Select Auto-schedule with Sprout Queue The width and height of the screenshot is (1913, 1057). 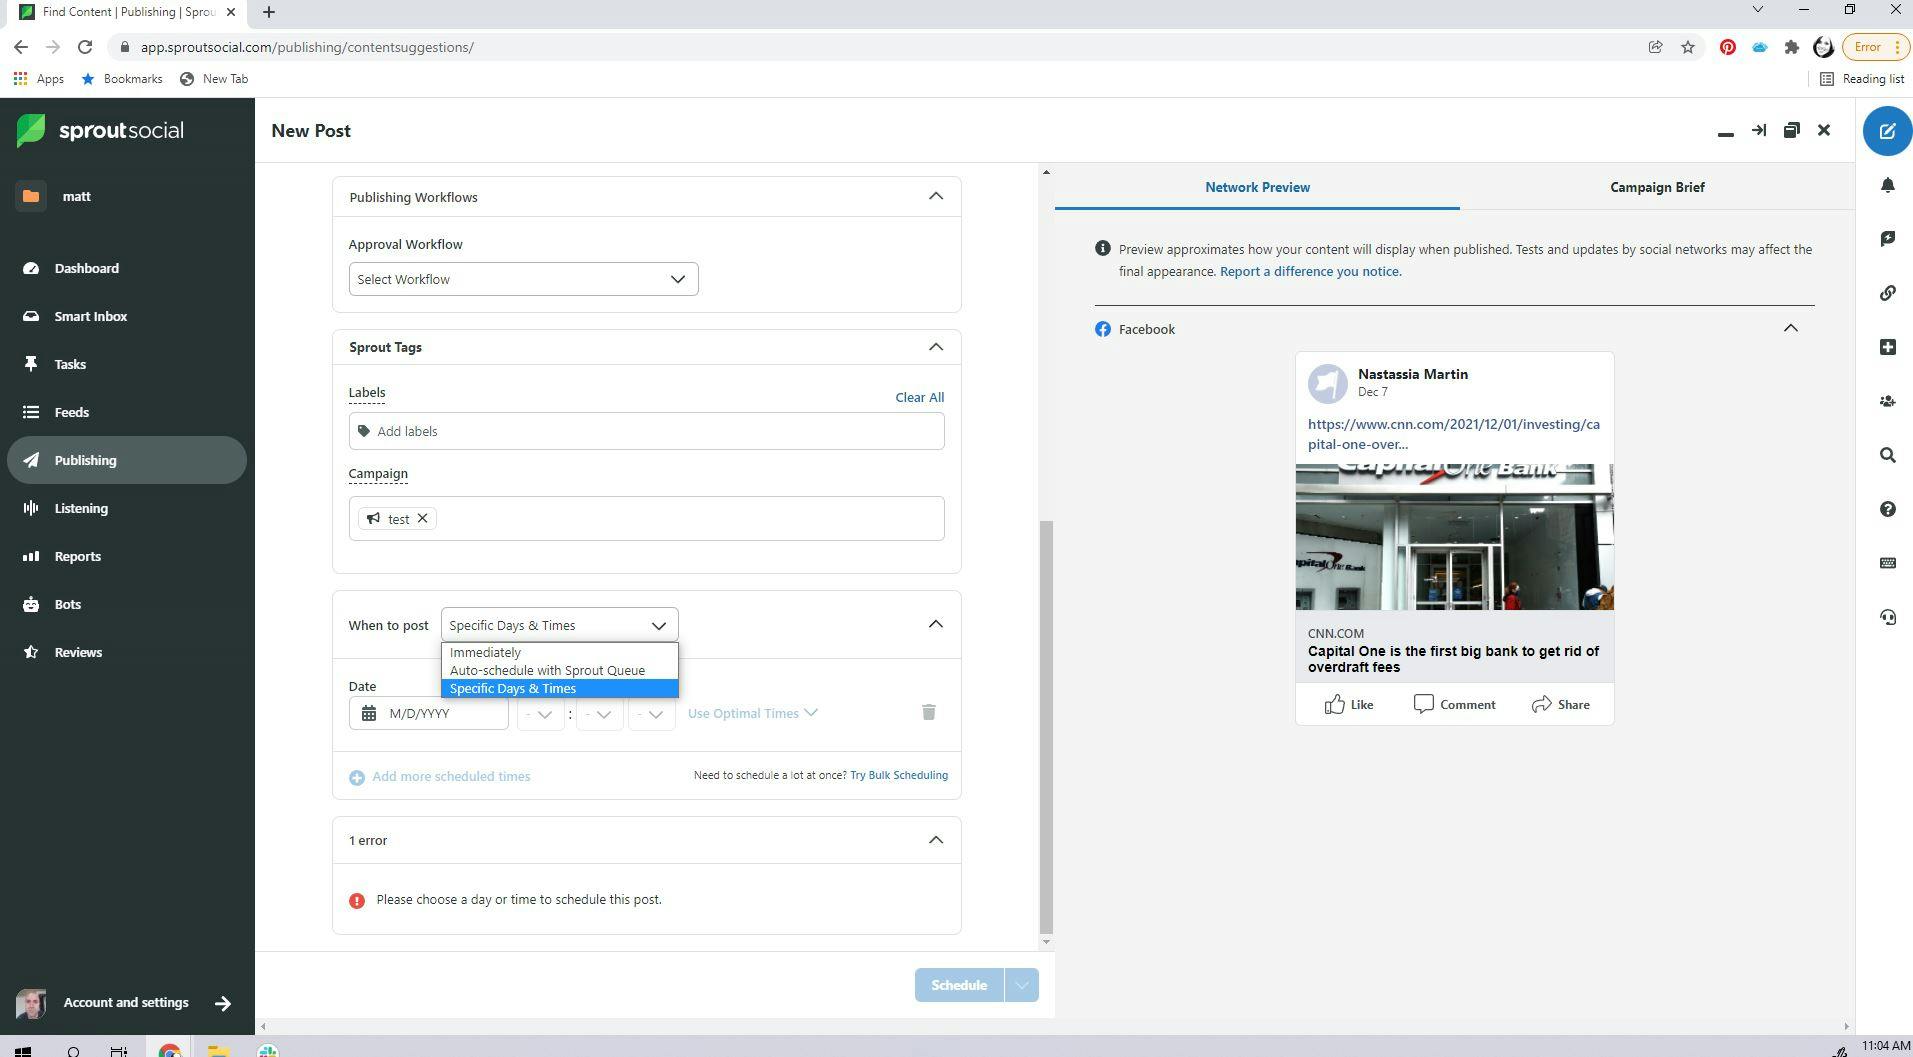[559, 670]
